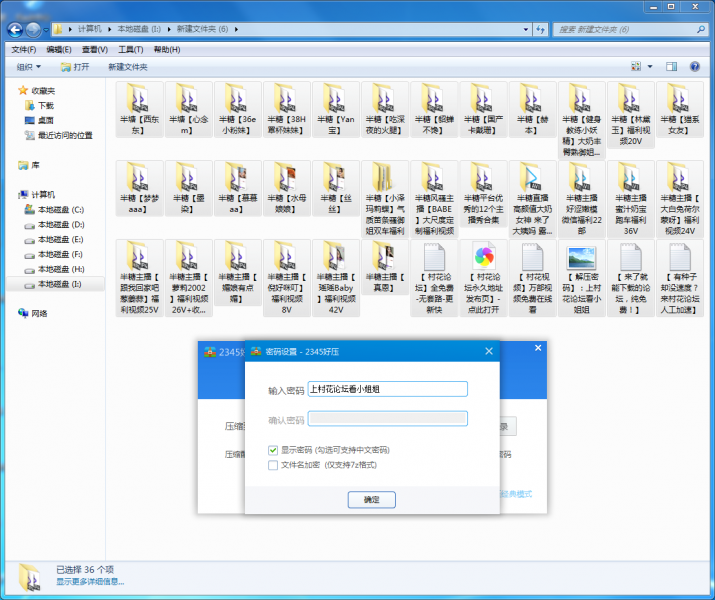The image size is (715, 600).
Task: Open the view options dropdown arrow
Action: coord(649,67)
